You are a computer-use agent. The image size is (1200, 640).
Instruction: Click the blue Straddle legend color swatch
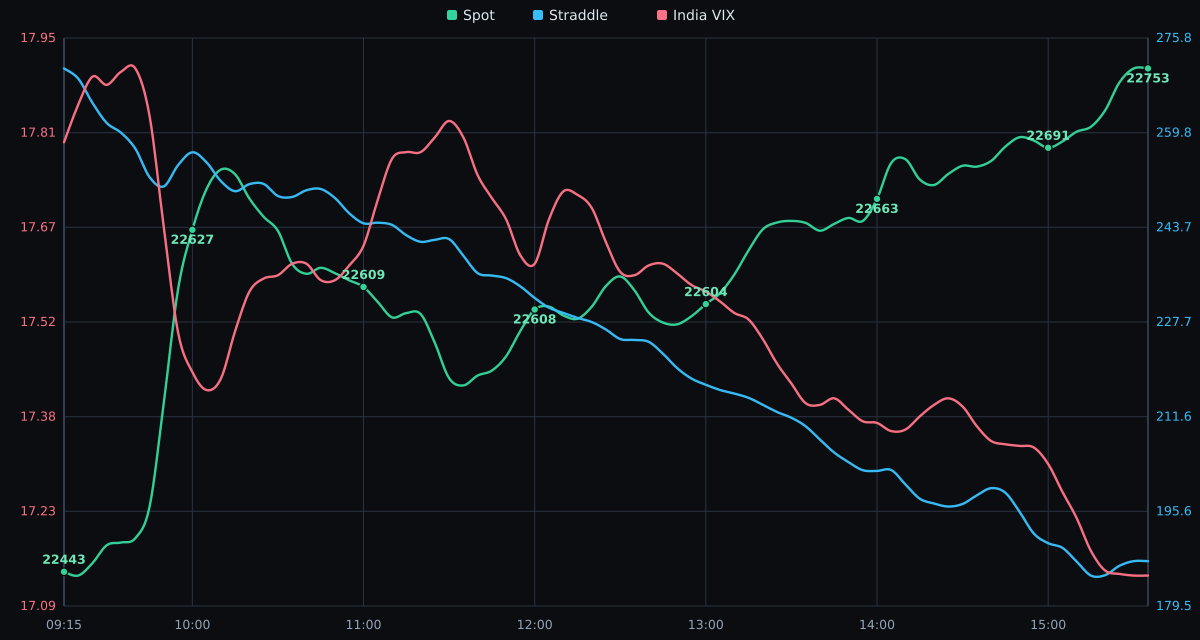tap(538, 15)
